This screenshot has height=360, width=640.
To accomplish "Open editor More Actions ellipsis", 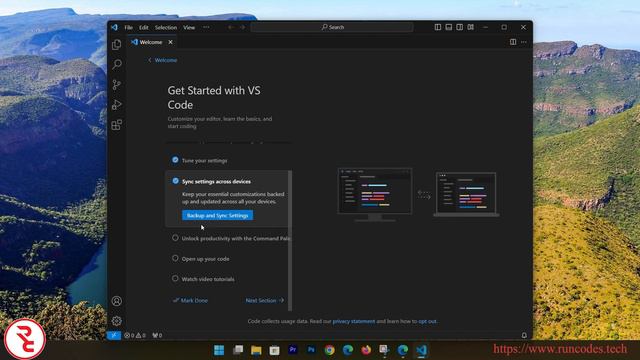I will [524, 42].
